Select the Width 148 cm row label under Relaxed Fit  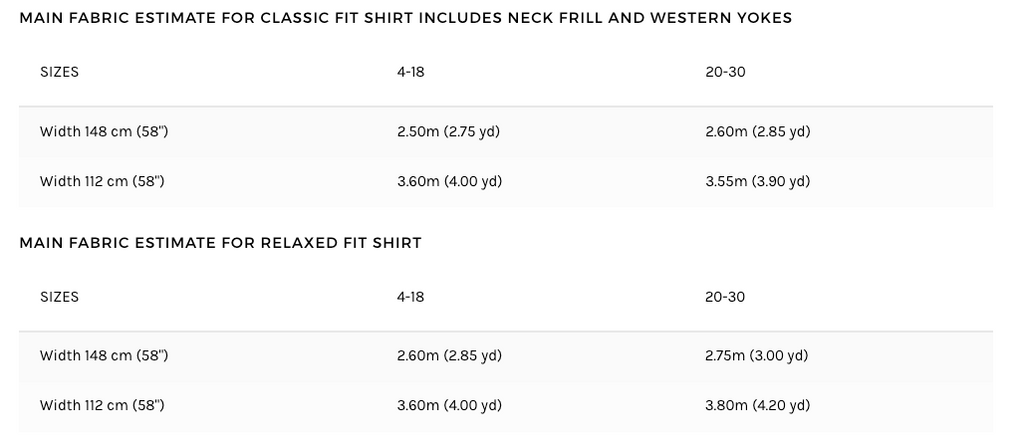coord(103,355)
